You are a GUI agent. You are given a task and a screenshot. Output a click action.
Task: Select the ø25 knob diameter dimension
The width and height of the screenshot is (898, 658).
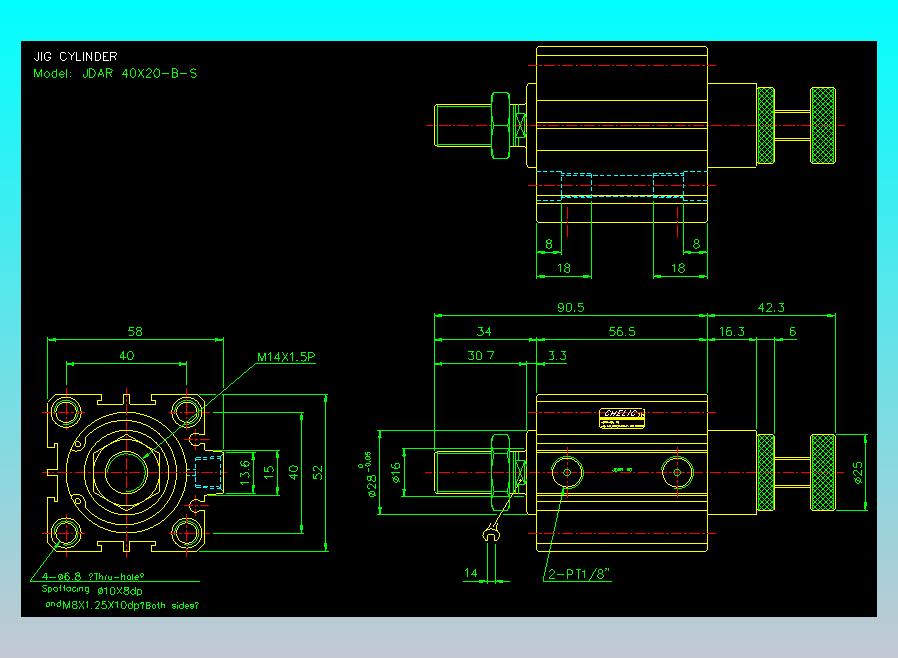[858, 473]
